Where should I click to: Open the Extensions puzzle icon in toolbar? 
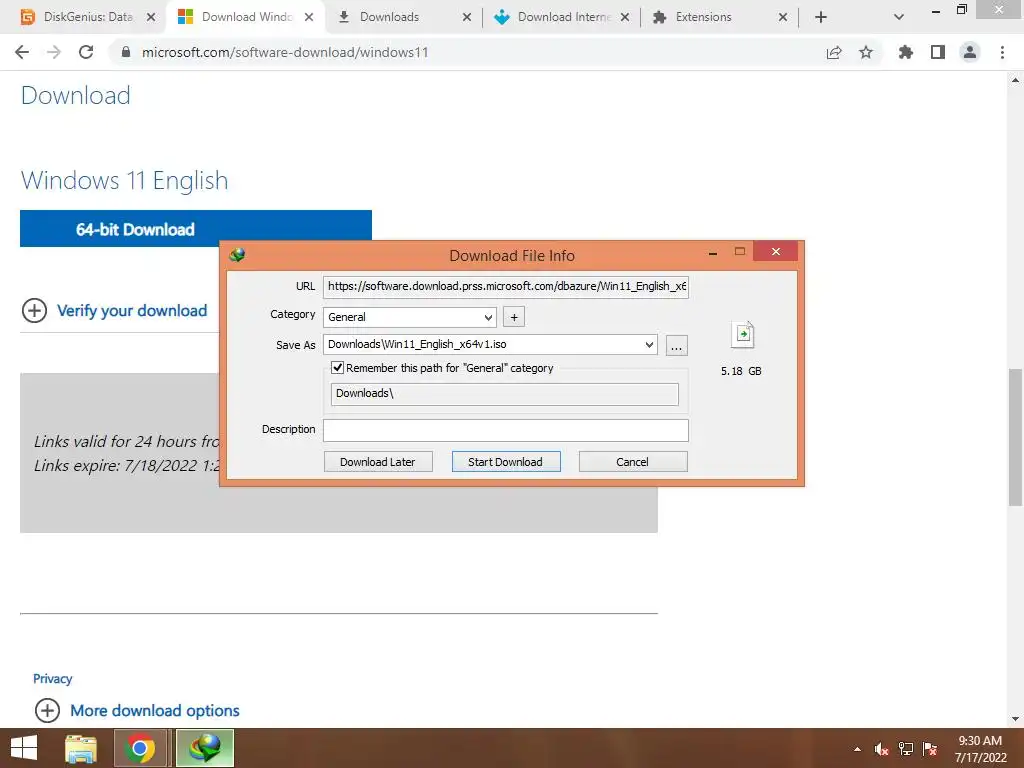(906, 52)
